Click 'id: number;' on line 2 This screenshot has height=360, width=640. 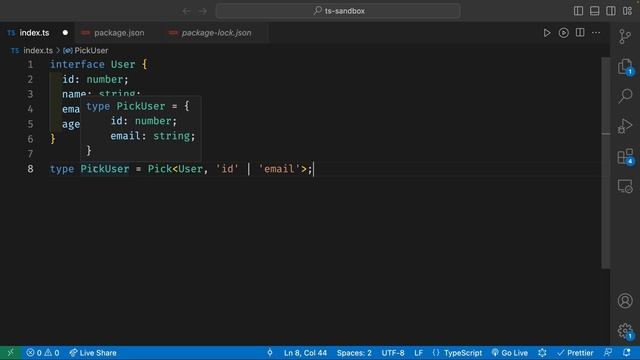[x=95, y=79]
